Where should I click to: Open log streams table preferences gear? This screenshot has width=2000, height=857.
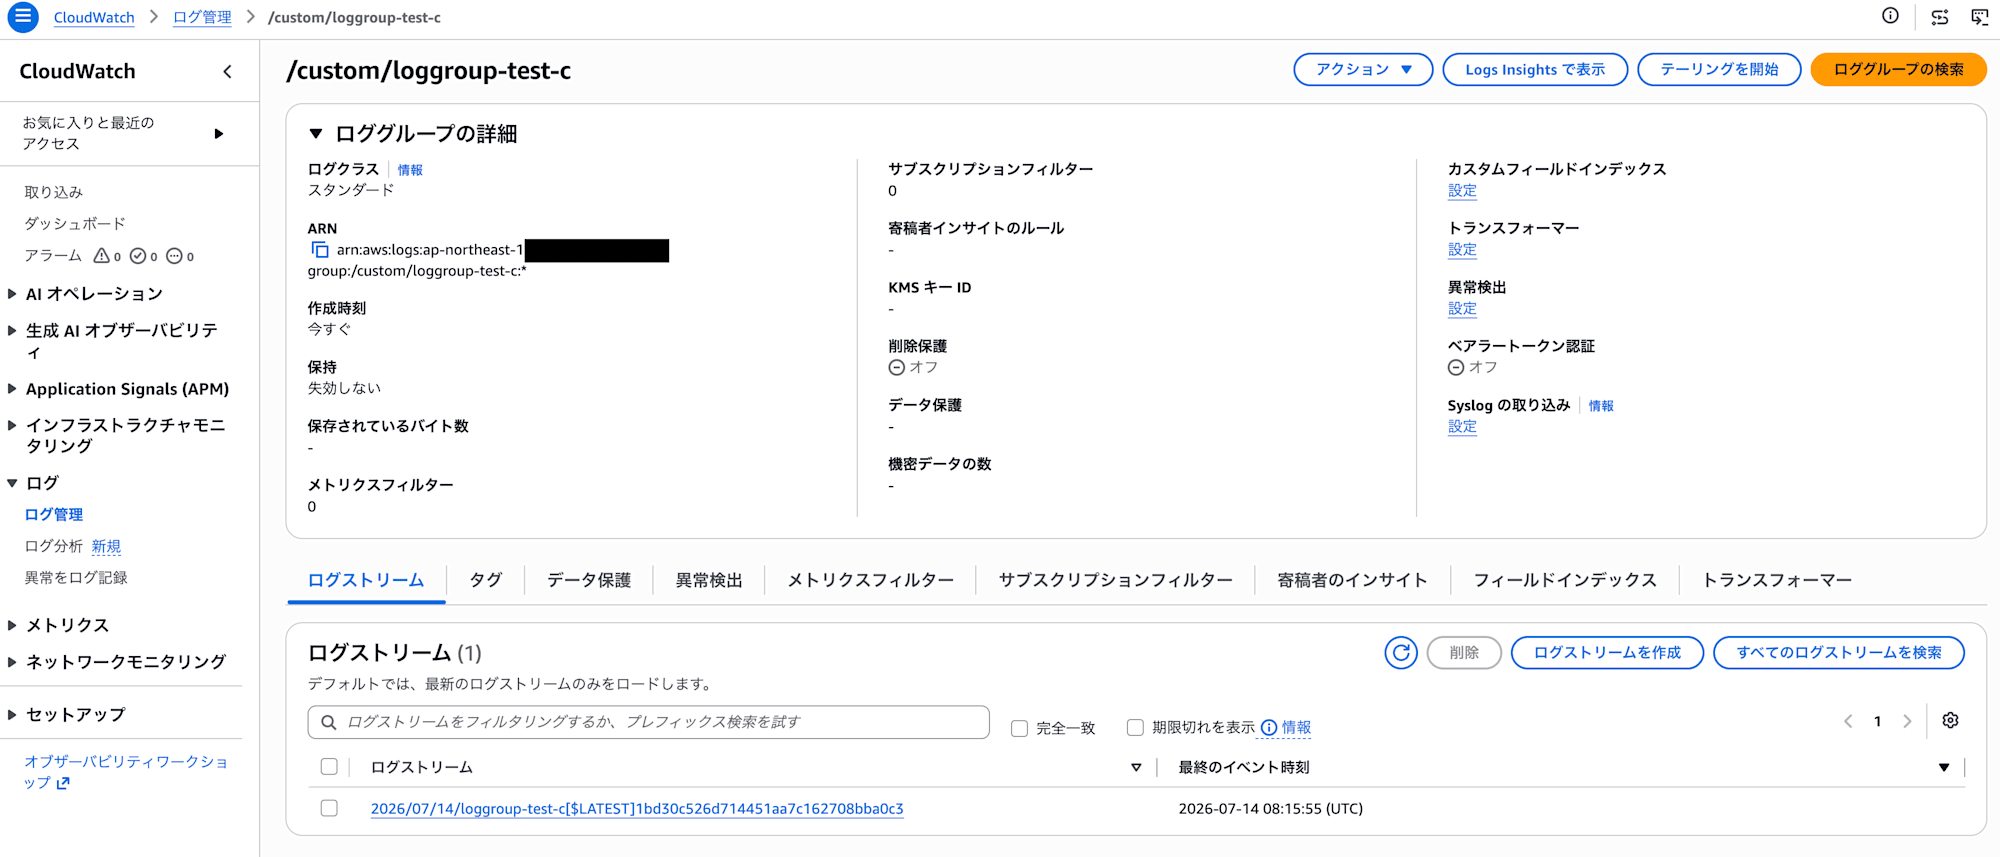pos(1950,721)
